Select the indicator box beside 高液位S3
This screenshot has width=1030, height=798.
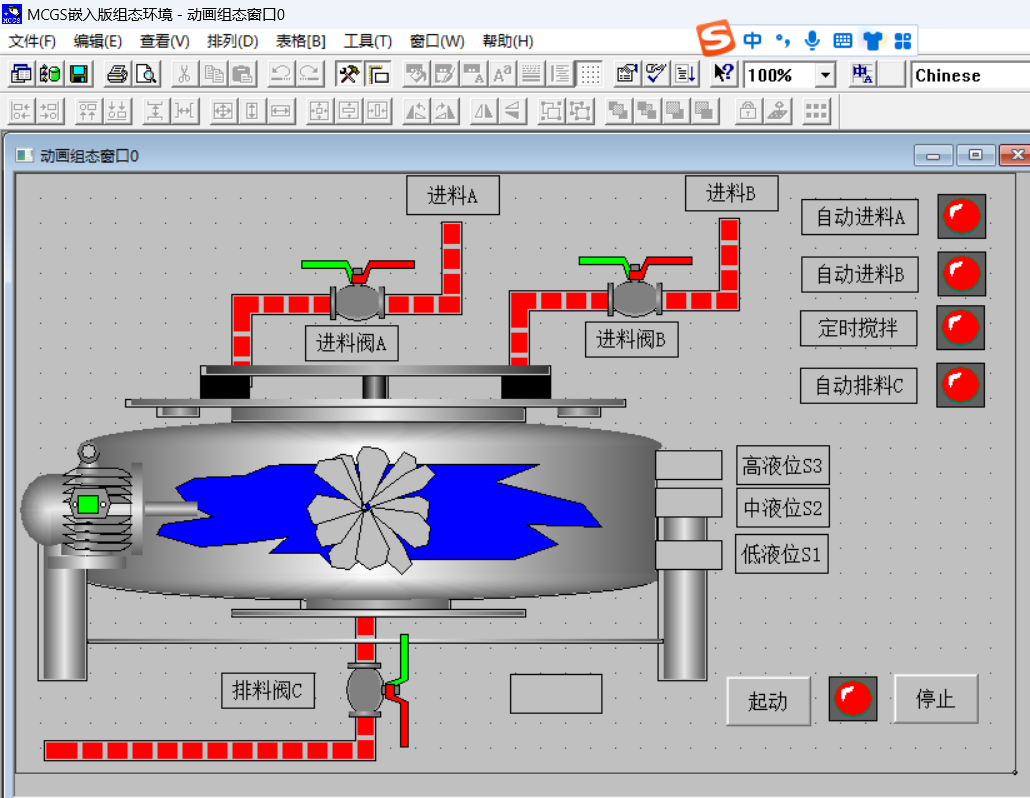tap(688, 465)
